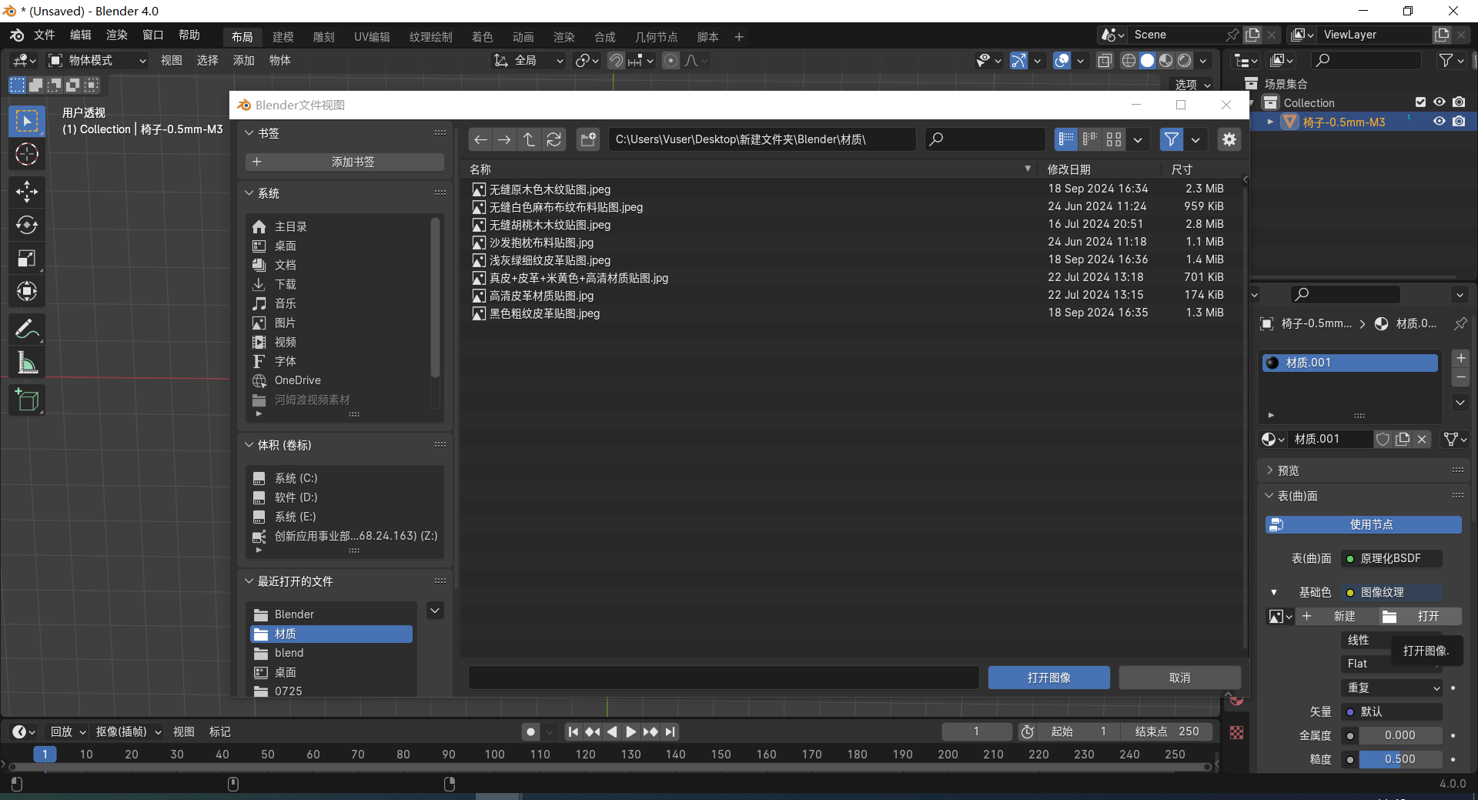
Task: Open the 重复 extension dropdown
Action: point(1391,688)
